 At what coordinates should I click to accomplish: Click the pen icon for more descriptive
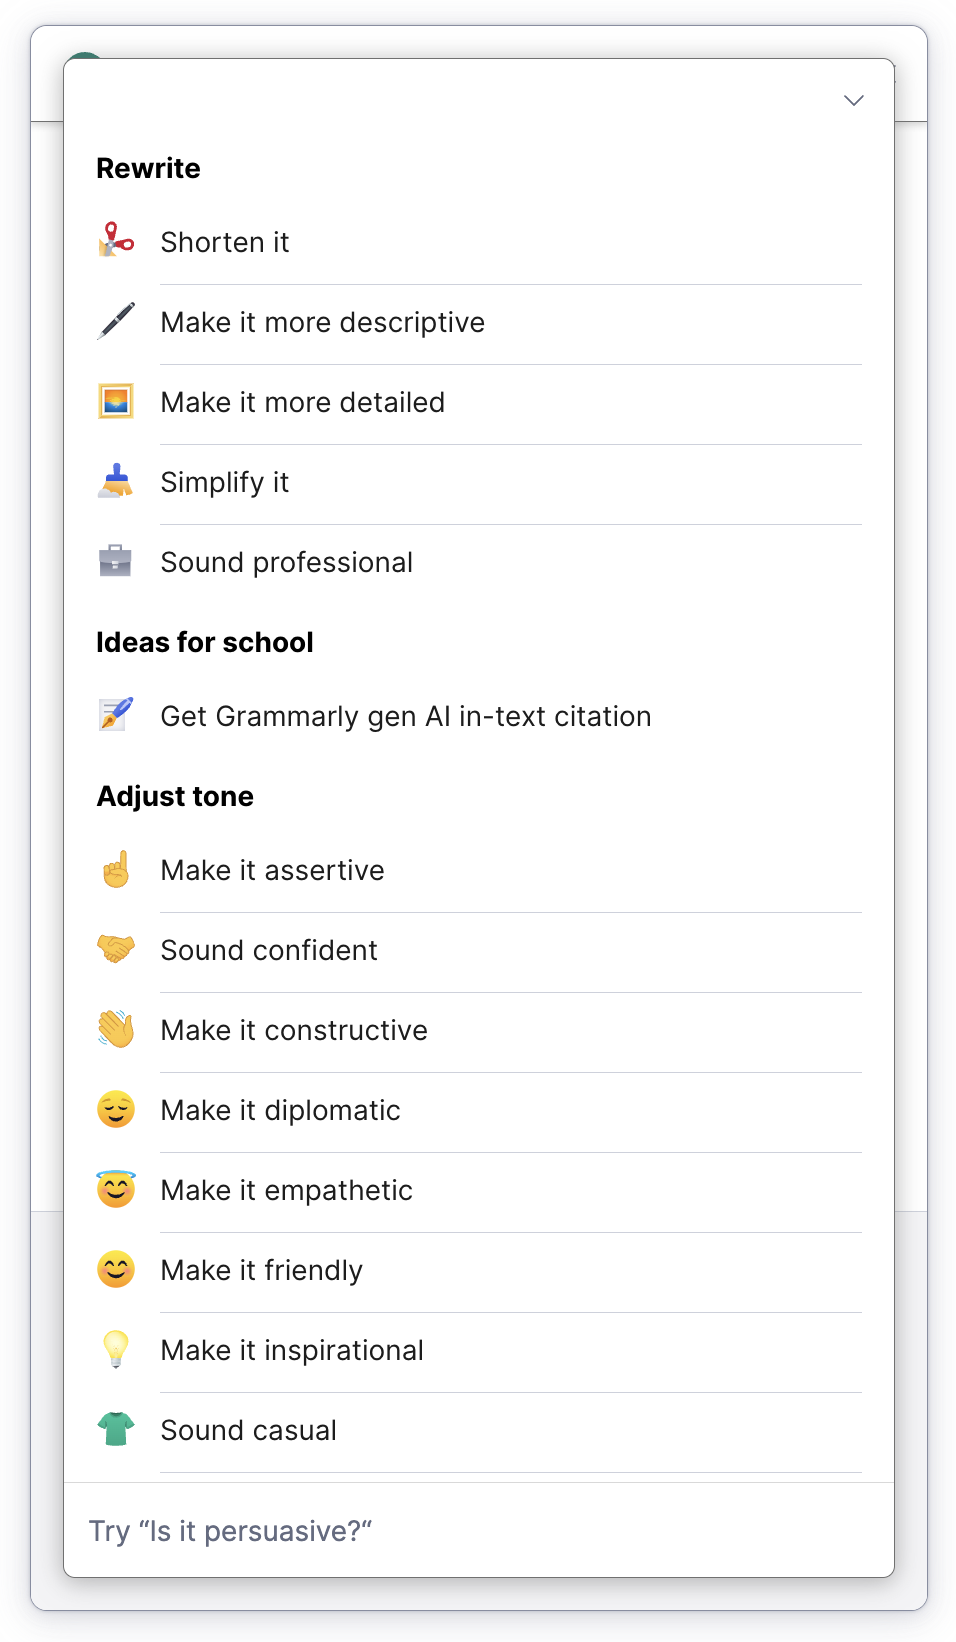coord(116,321)
